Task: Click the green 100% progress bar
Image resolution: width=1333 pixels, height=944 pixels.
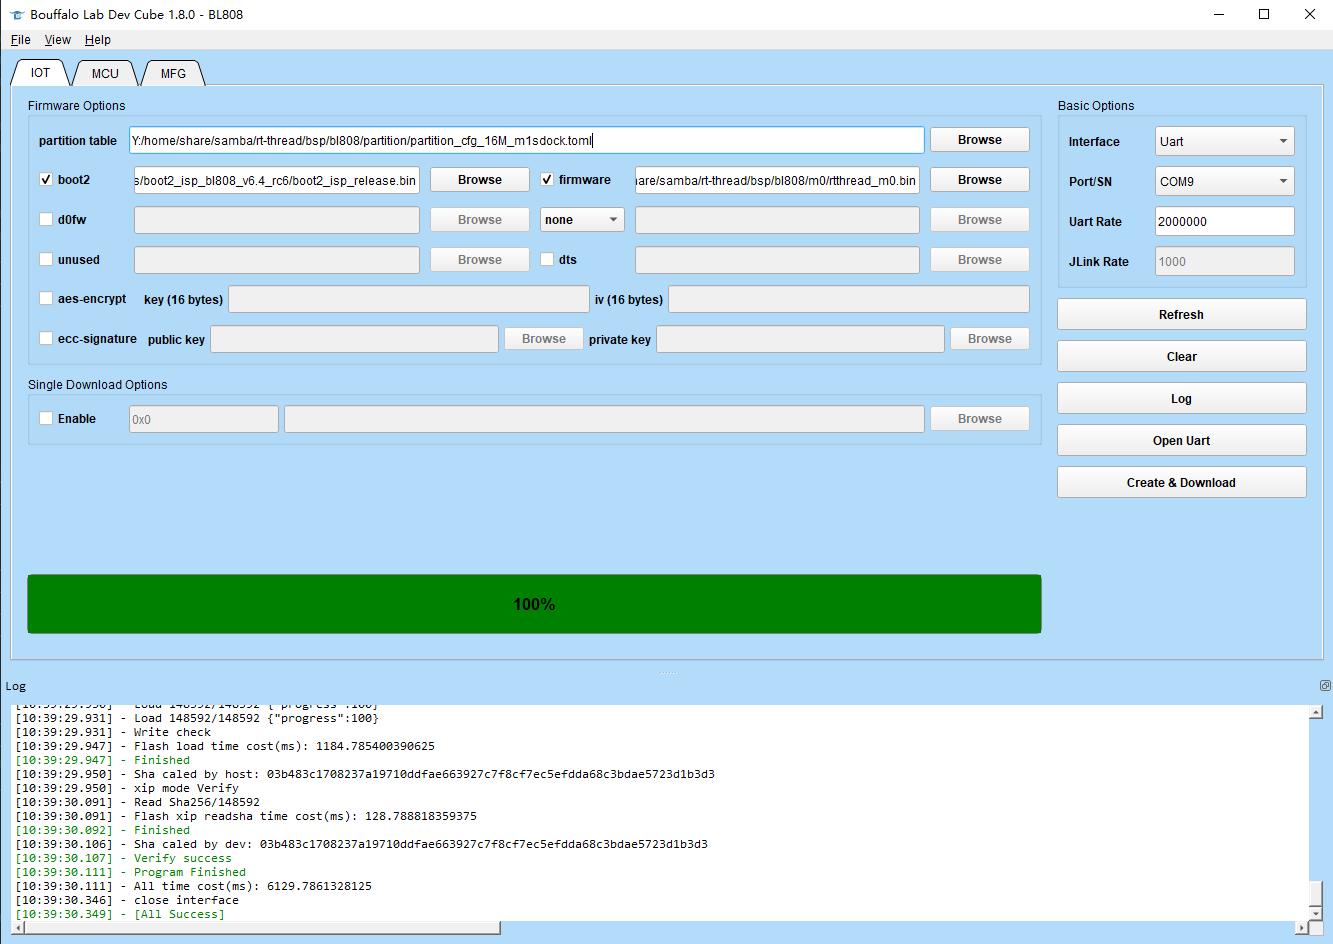Action: coord(534,604)
